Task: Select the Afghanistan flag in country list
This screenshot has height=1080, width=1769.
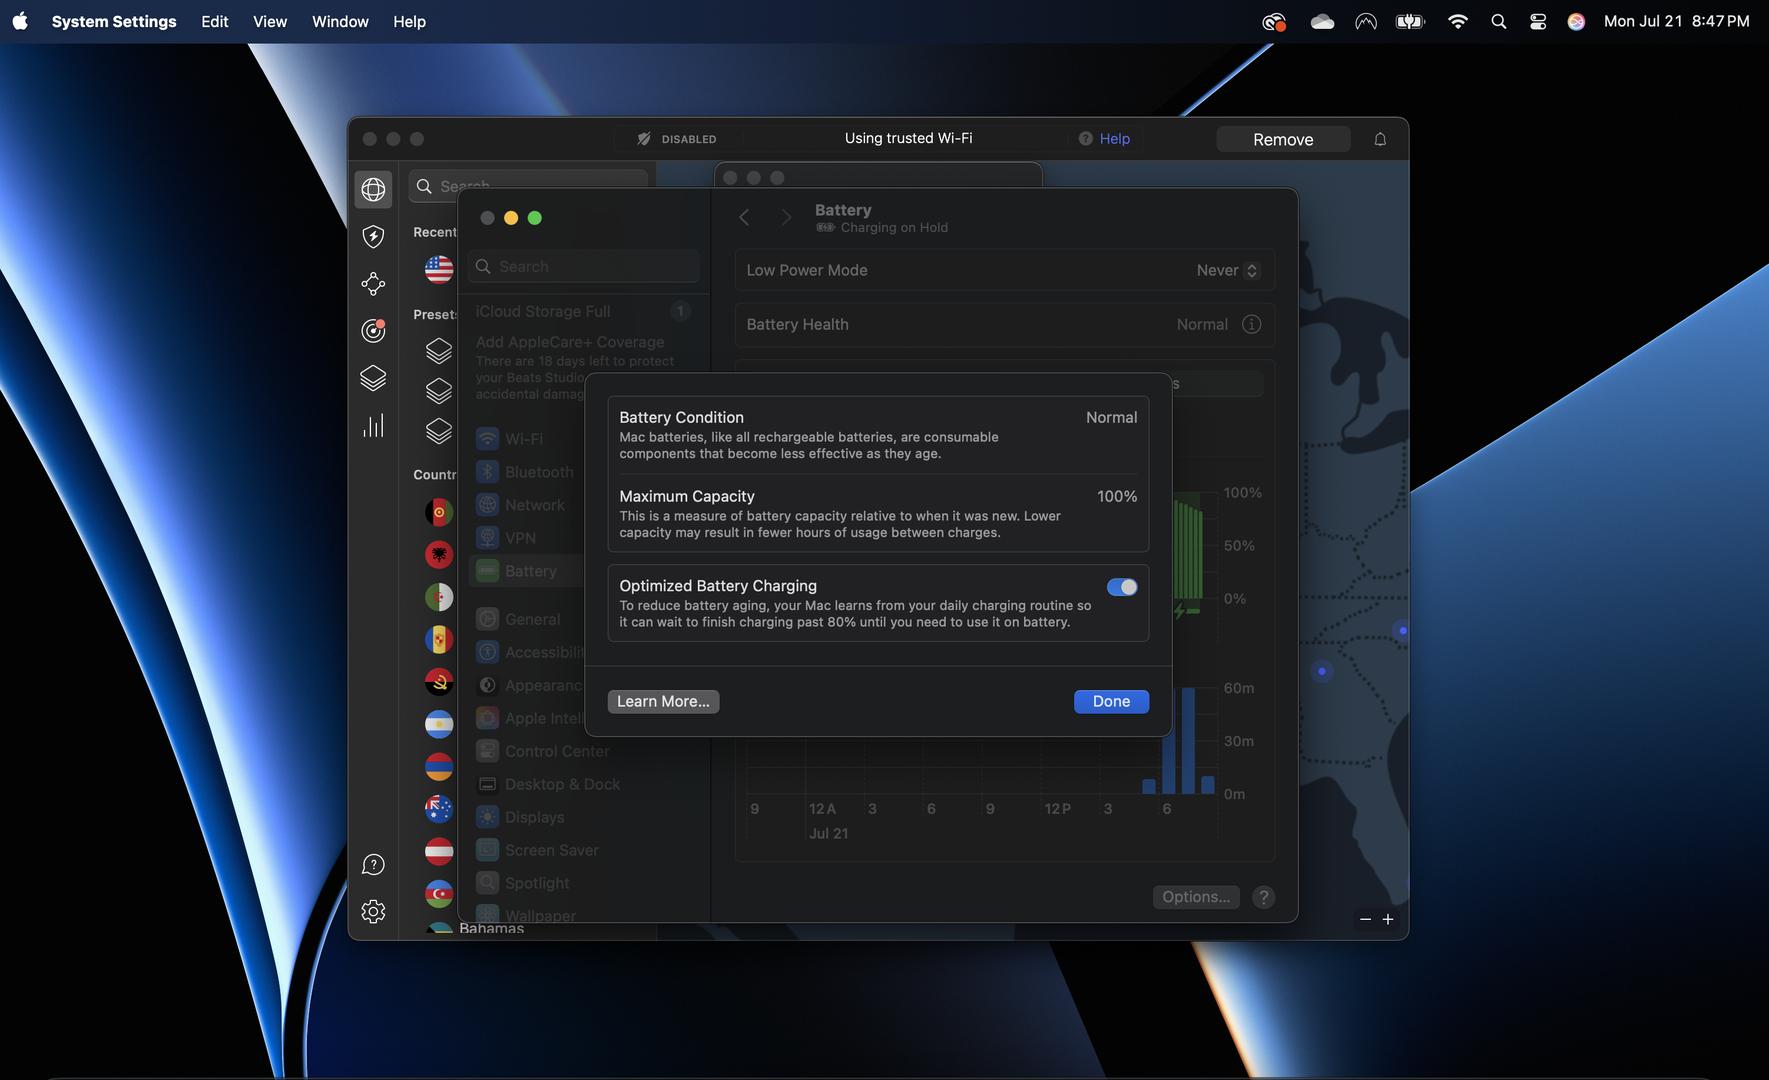Action: 439,512
